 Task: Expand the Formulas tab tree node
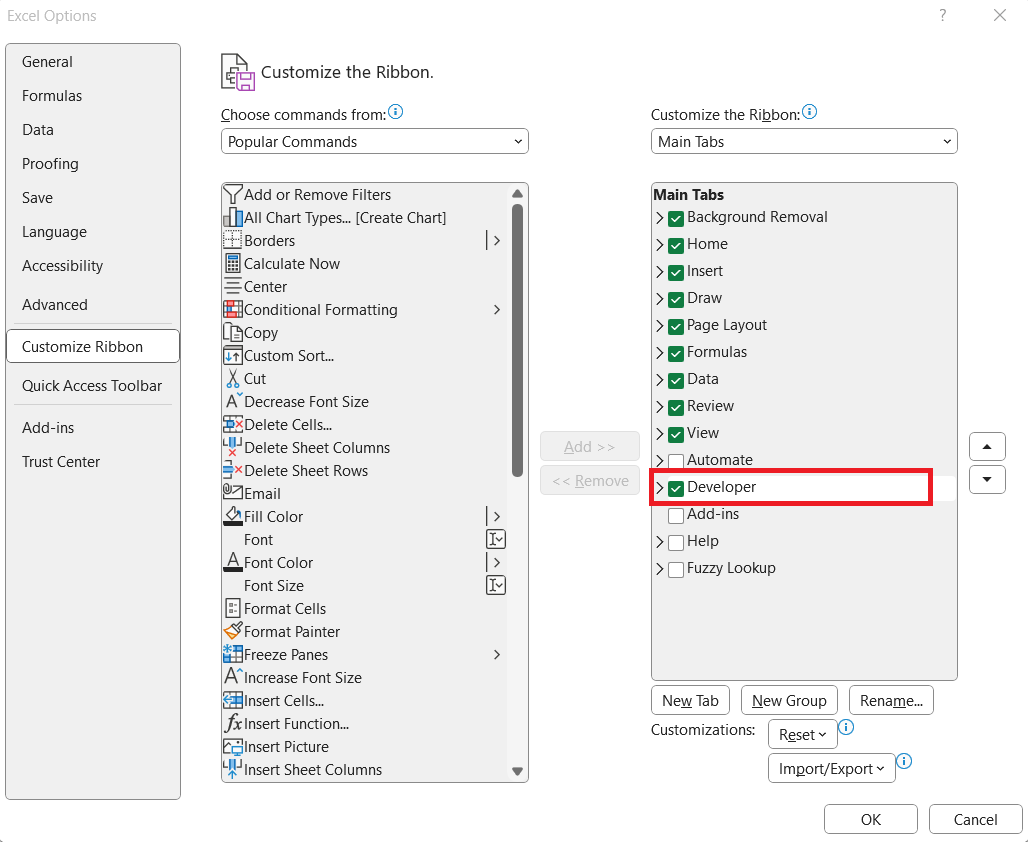(x=660, y=353)
